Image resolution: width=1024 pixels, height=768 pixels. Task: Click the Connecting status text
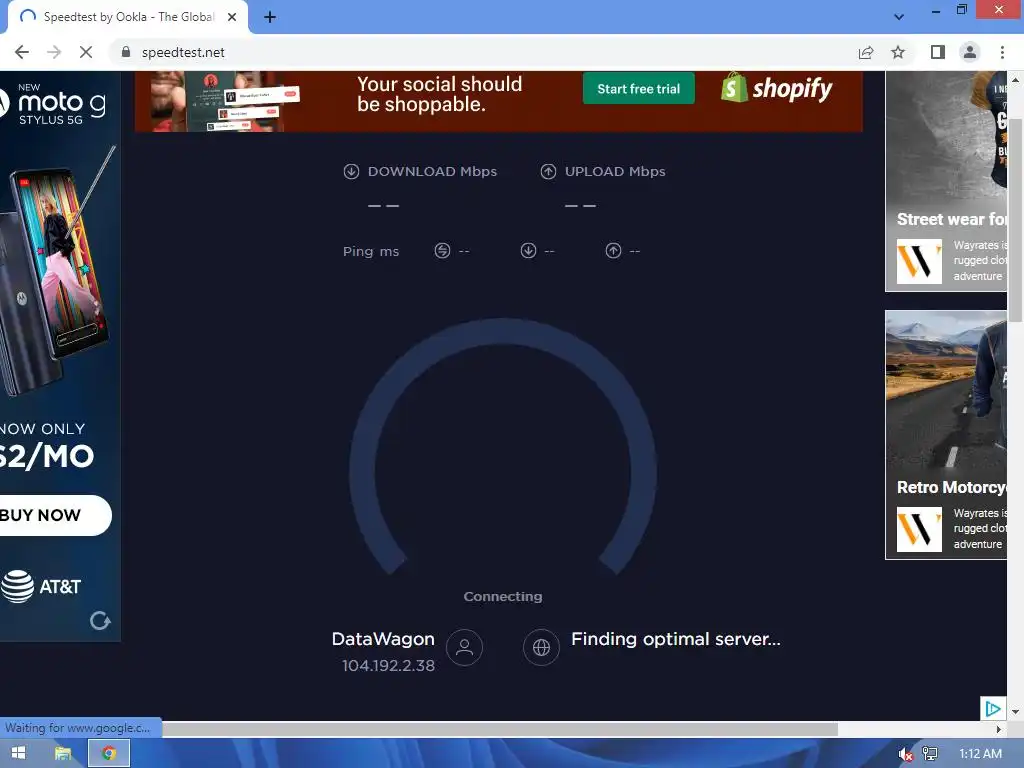tap(503, 596)
